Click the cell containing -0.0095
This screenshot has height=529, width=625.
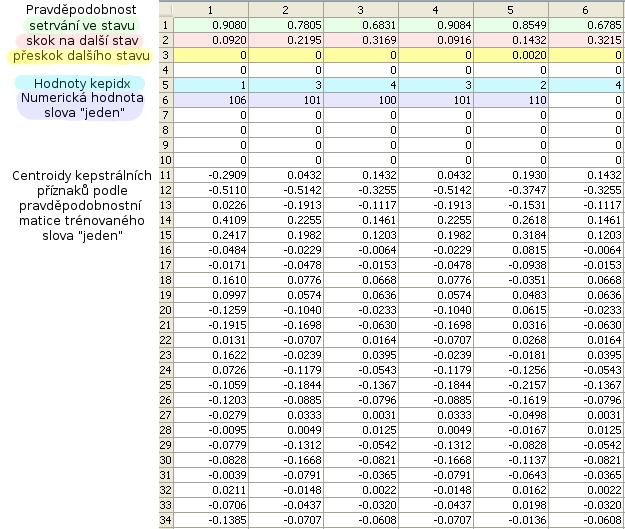coord(211,430)
